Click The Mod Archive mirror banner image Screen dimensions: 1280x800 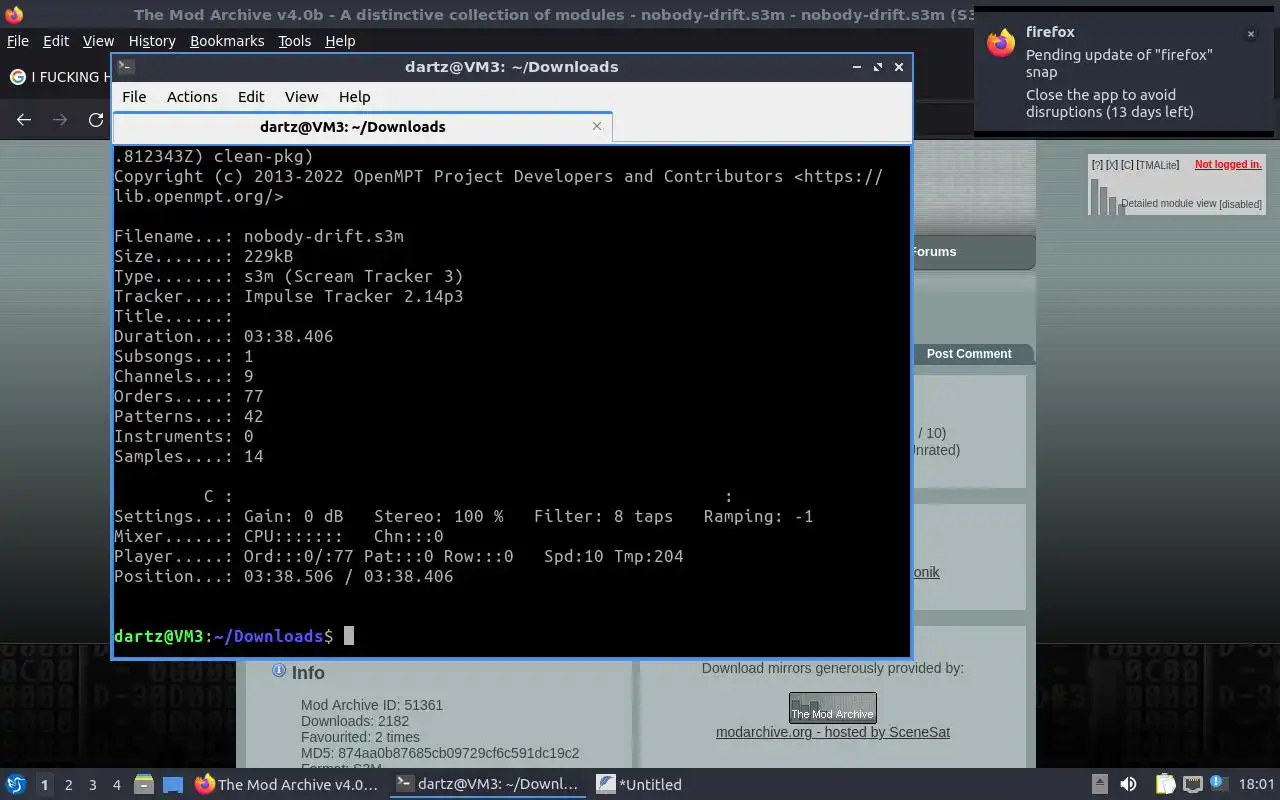(x=833, y=708)
